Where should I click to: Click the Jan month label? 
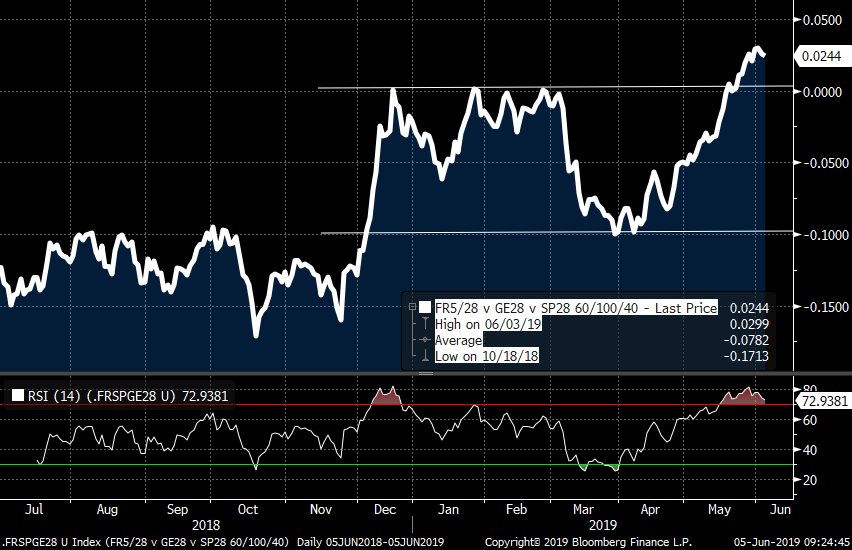click(448, 509)
